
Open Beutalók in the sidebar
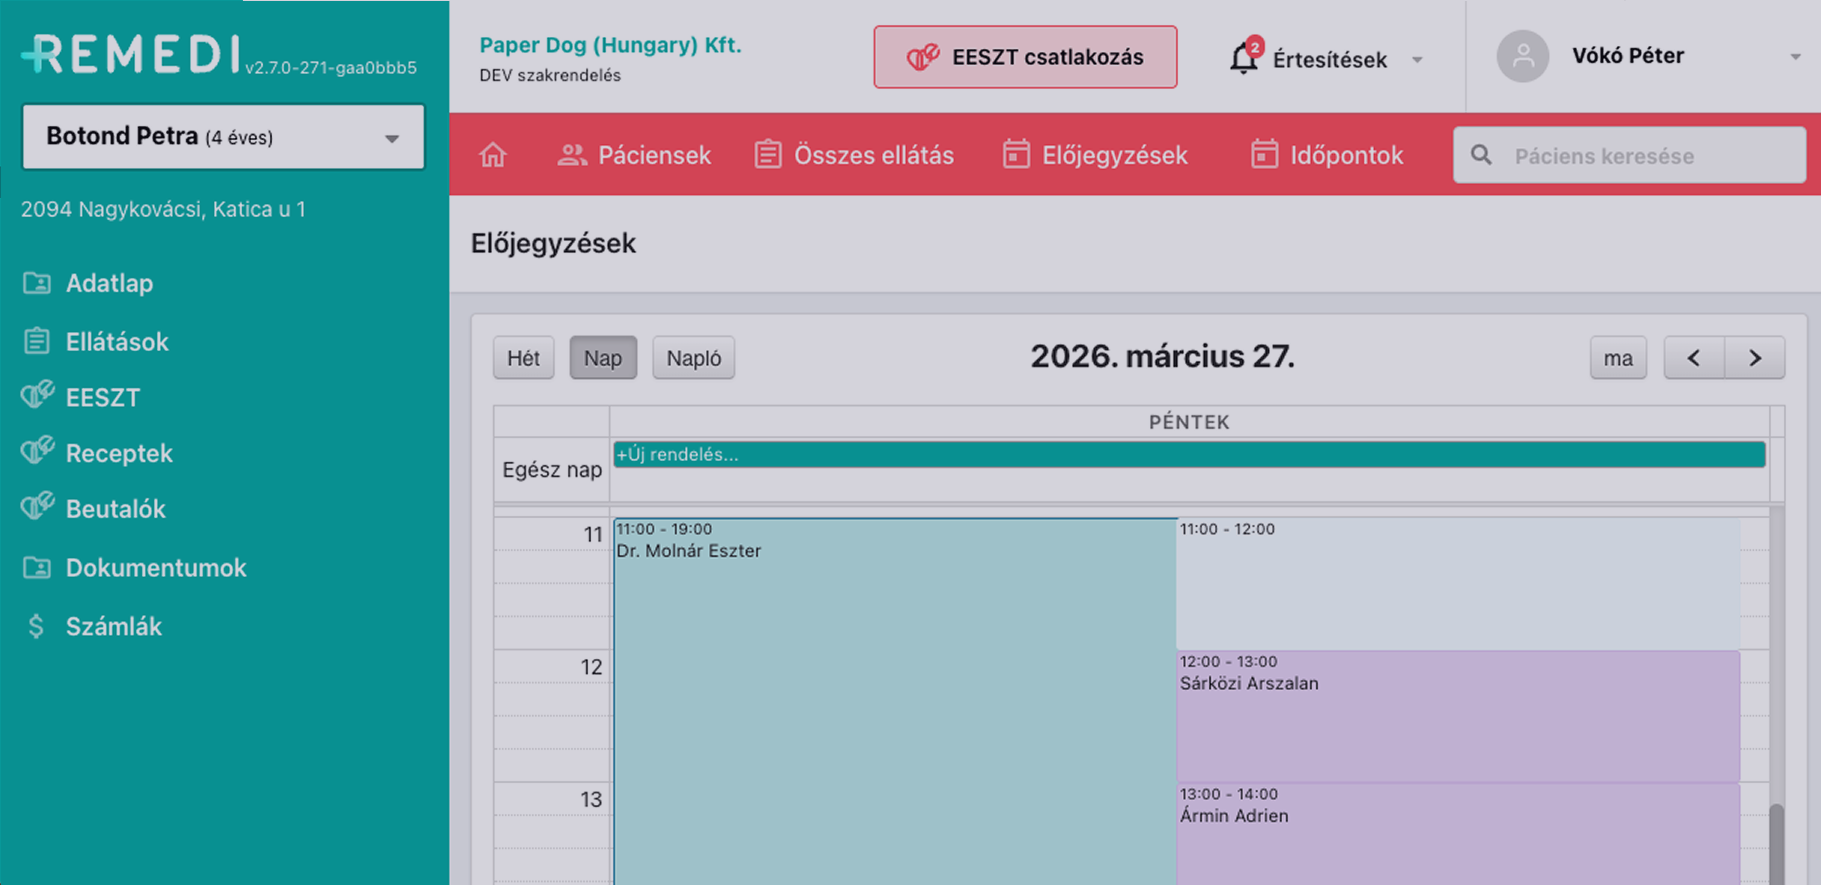[x=115, y=509]
